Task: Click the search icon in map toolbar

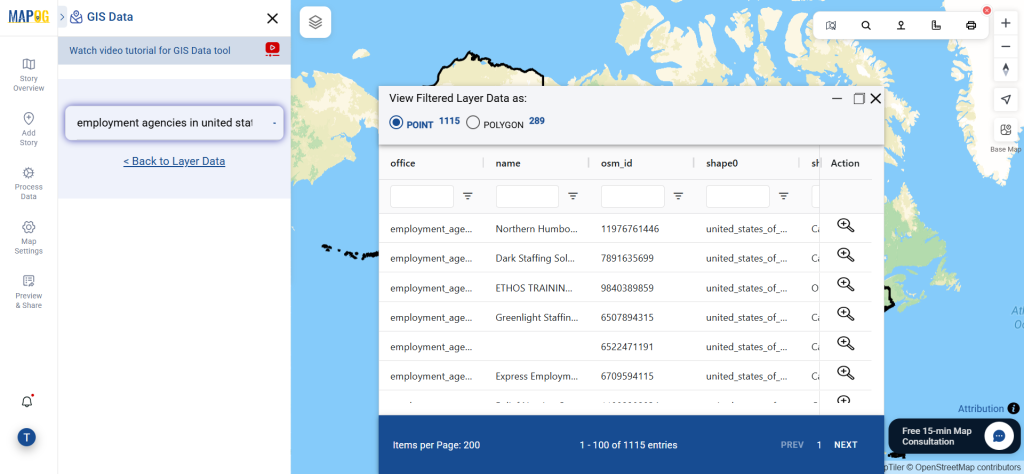Action: click(866, 25)
